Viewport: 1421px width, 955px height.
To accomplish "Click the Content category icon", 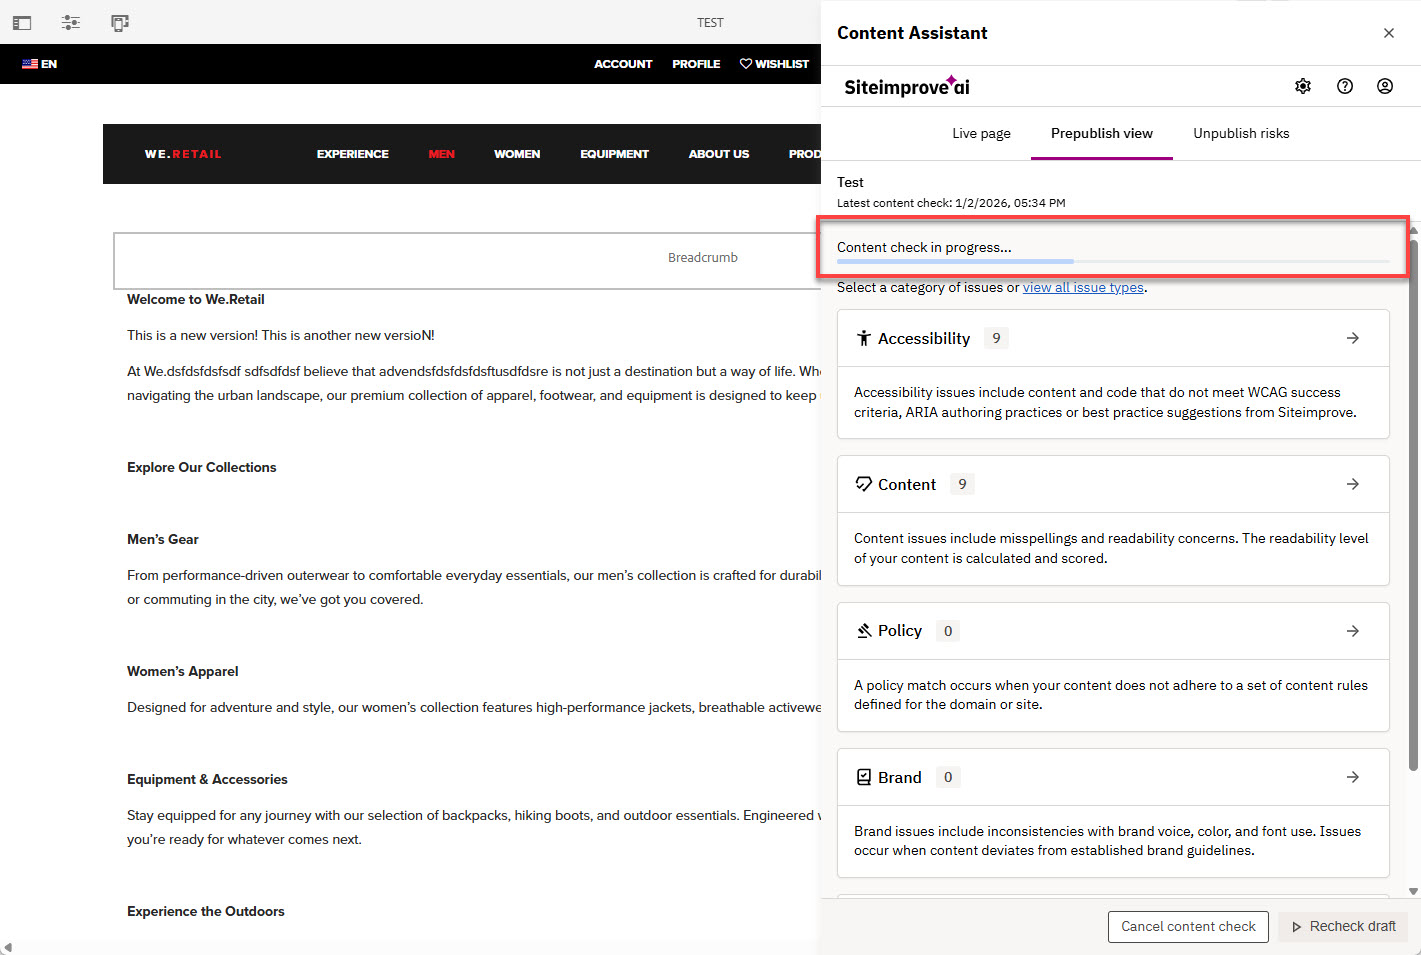I will 864,484.
